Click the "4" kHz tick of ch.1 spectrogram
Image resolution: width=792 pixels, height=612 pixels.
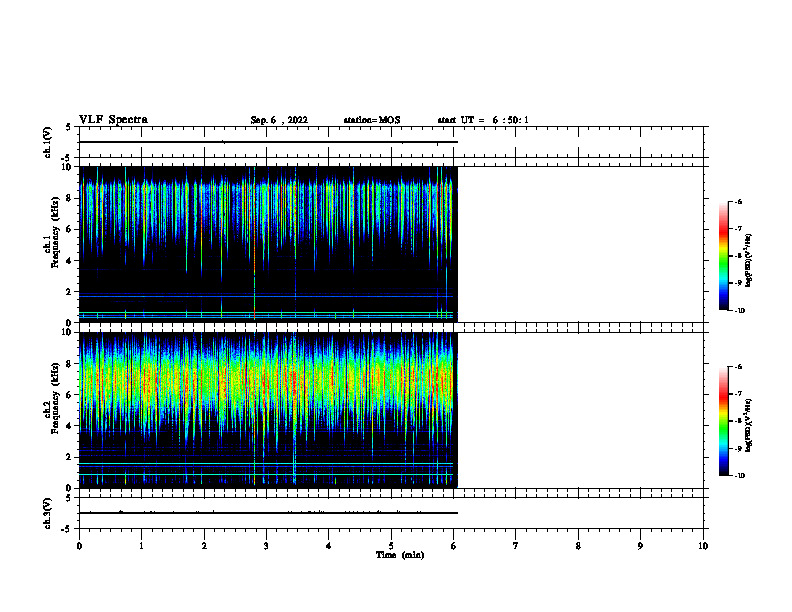tap(70, 261)
